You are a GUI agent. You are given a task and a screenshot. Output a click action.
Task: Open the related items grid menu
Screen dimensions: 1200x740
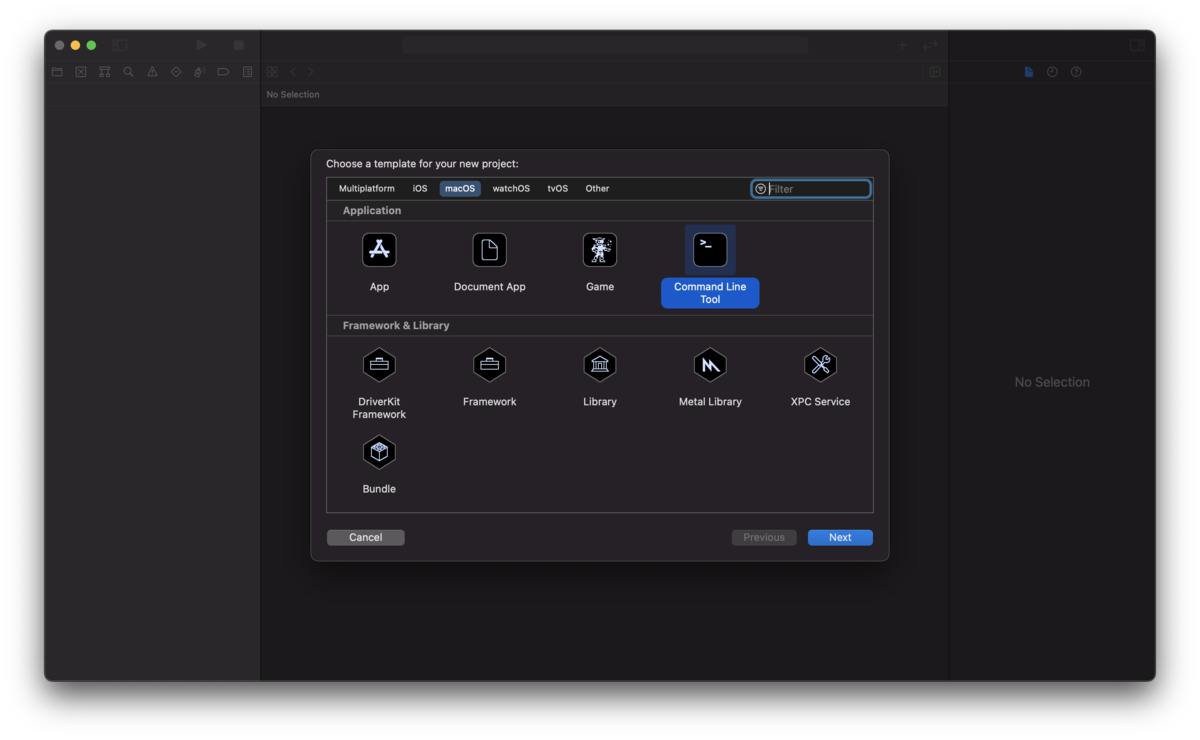click(272, 72)
